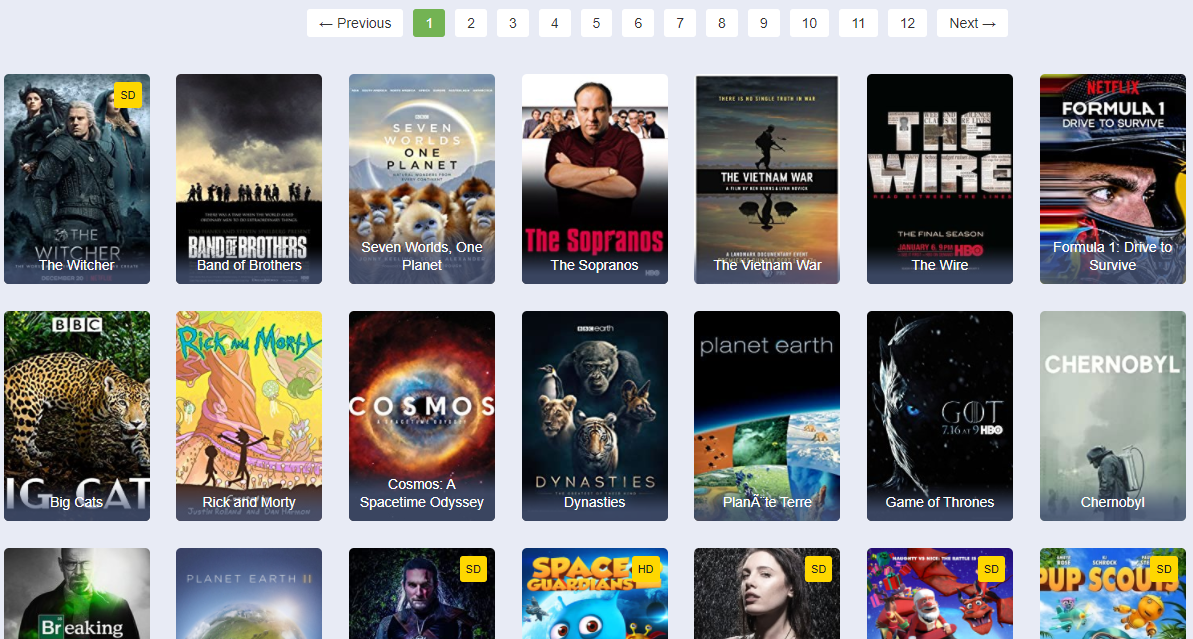The width and height of the screenshot is (1193, 639).
Task: Go to the Previous page
Action: click(x=355, y=23)
